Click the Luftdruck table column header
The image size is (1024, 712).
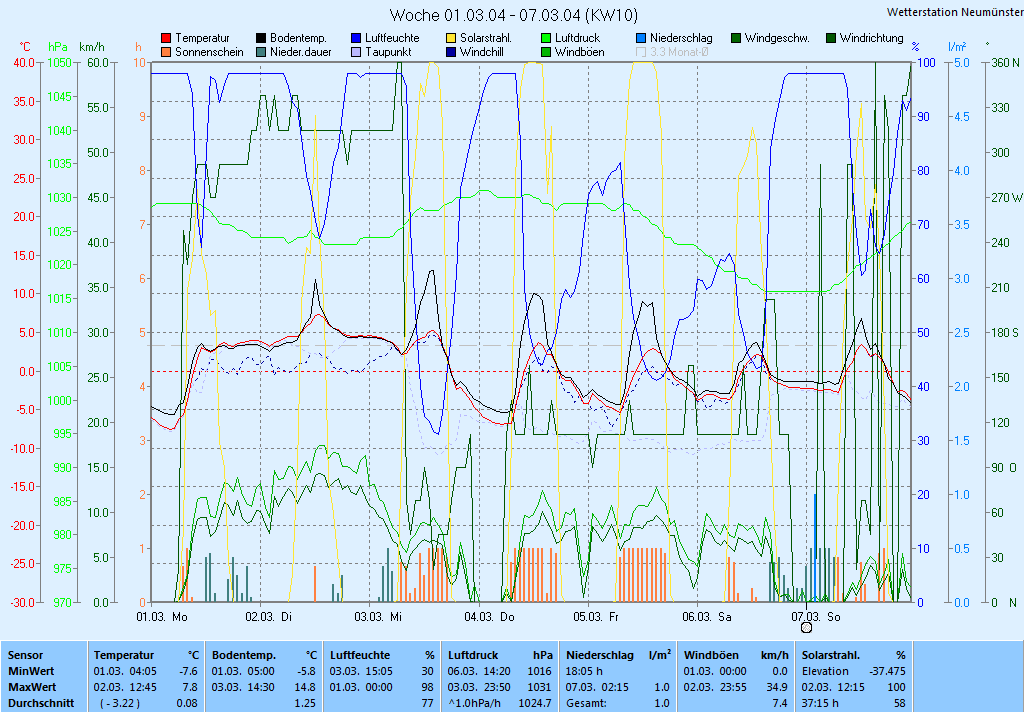pos(473,655)
